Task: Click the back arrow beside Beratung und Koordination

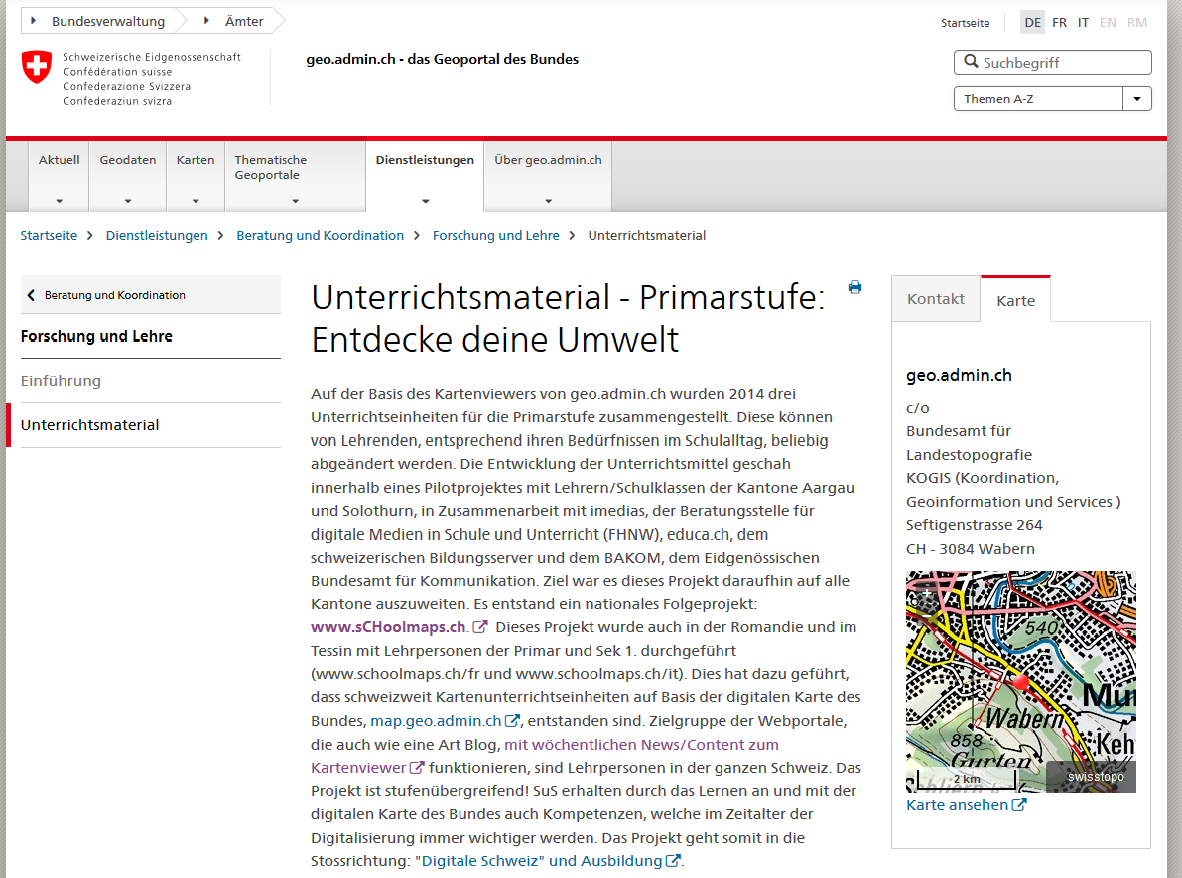Action: click(31, 295)
